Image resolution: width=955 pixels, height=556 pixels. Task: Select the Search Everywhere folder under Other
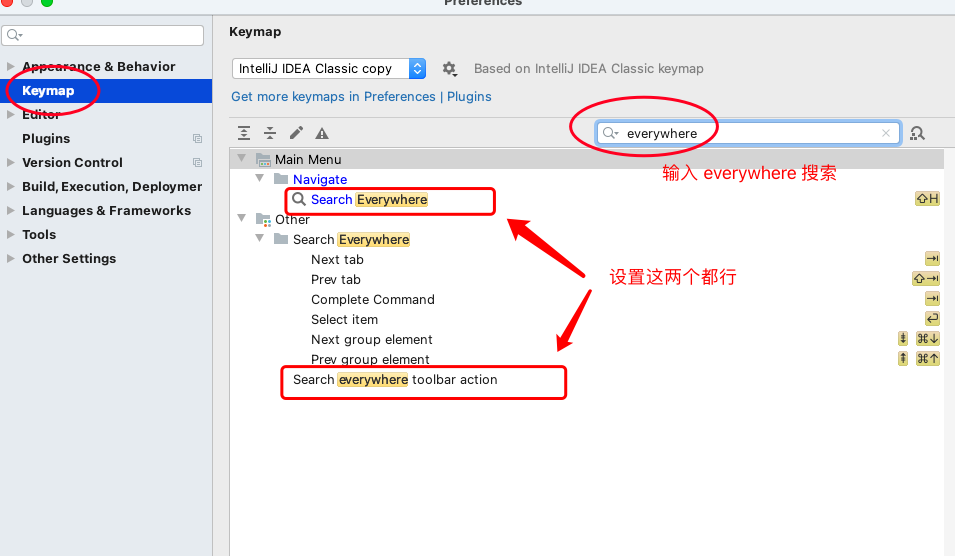tap(351, 239)
